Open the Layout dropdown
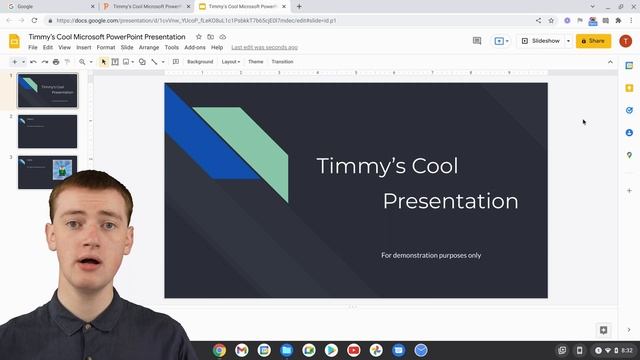This screenshot has width=640, height=360. pos(231,62)
